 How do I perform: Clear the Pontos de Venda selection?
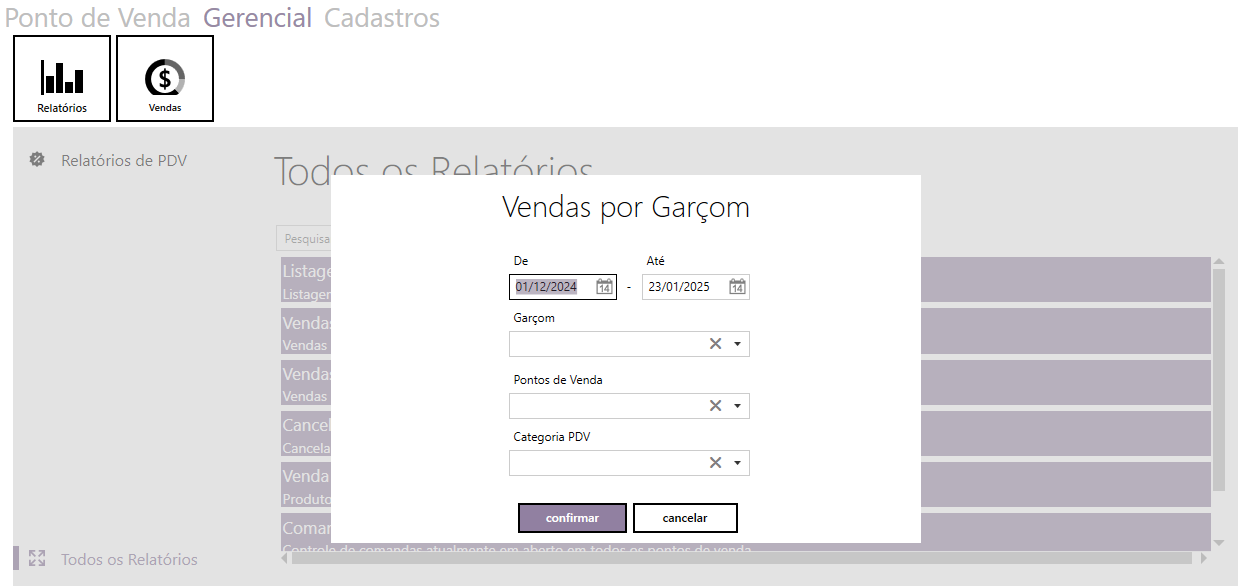715,406
